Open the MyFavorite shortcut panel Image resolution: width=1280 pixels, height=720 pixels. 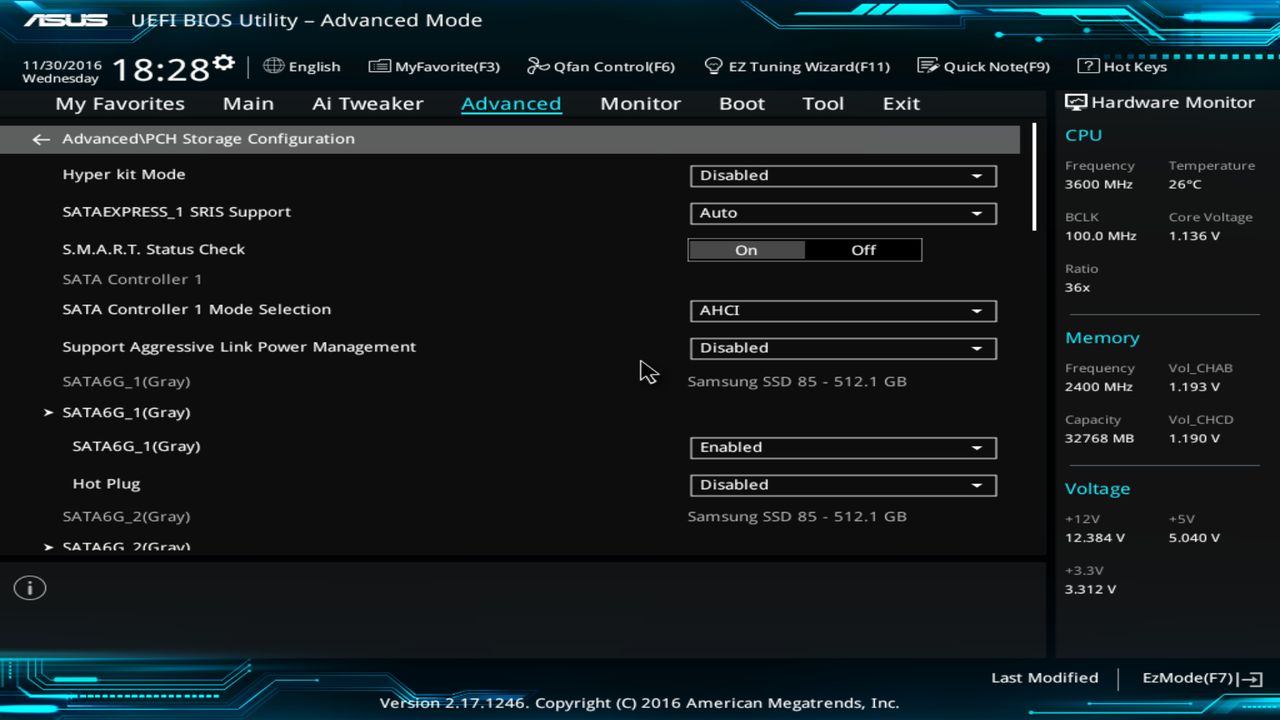(434, 66)
